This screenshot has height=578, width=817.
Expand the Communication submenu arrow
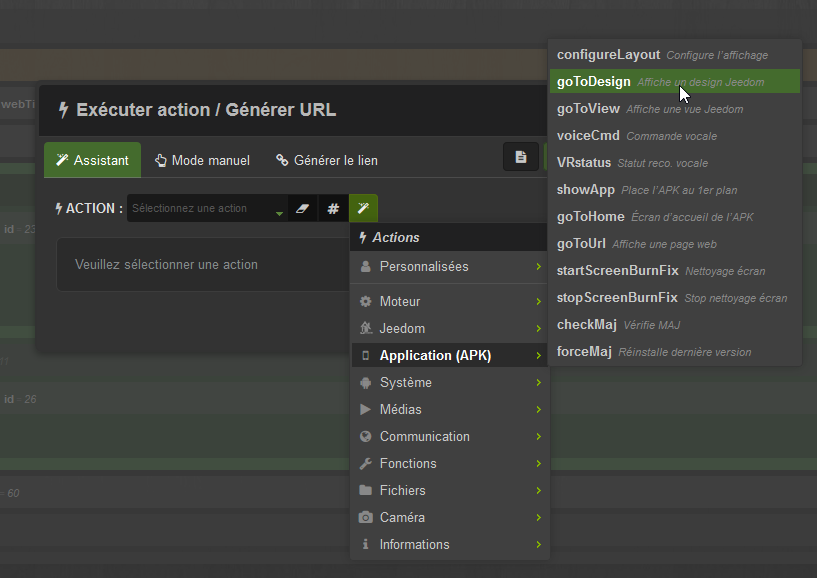[x=539, y=436]
